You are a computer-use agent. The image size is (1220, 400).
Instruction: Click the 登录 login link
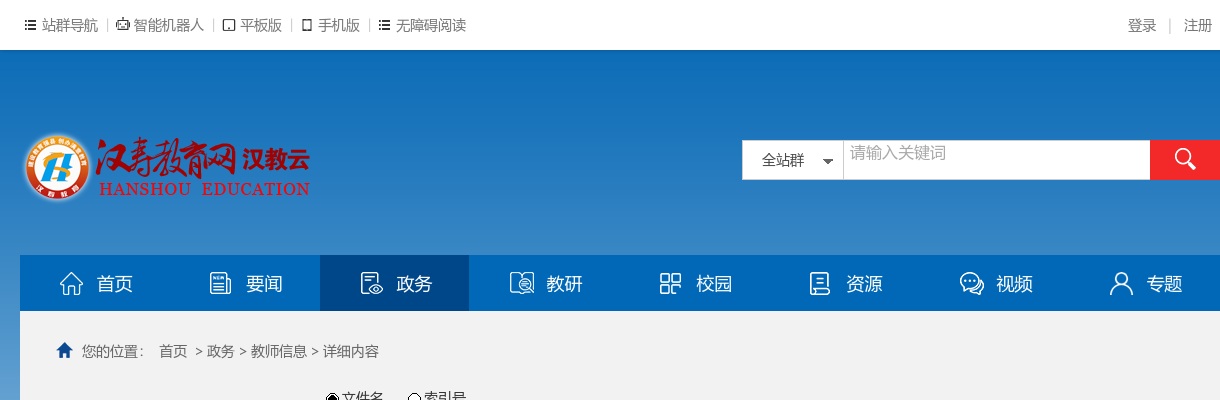pos(1142,26)
